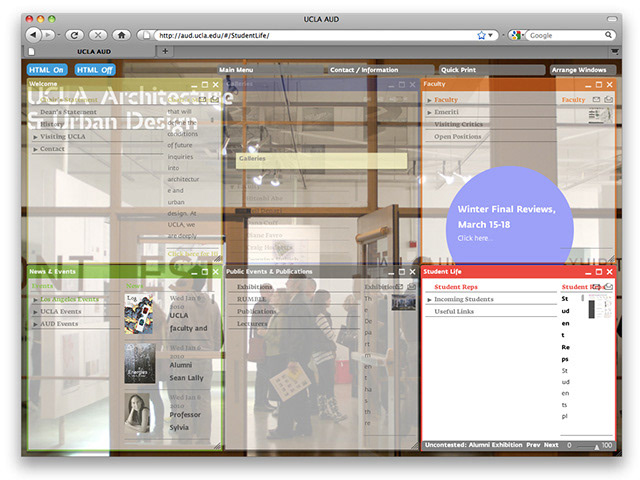This screenshot has height=480, width=640.
Task: Select Quick Print in the top bar
Action: (x=492, y=70)
